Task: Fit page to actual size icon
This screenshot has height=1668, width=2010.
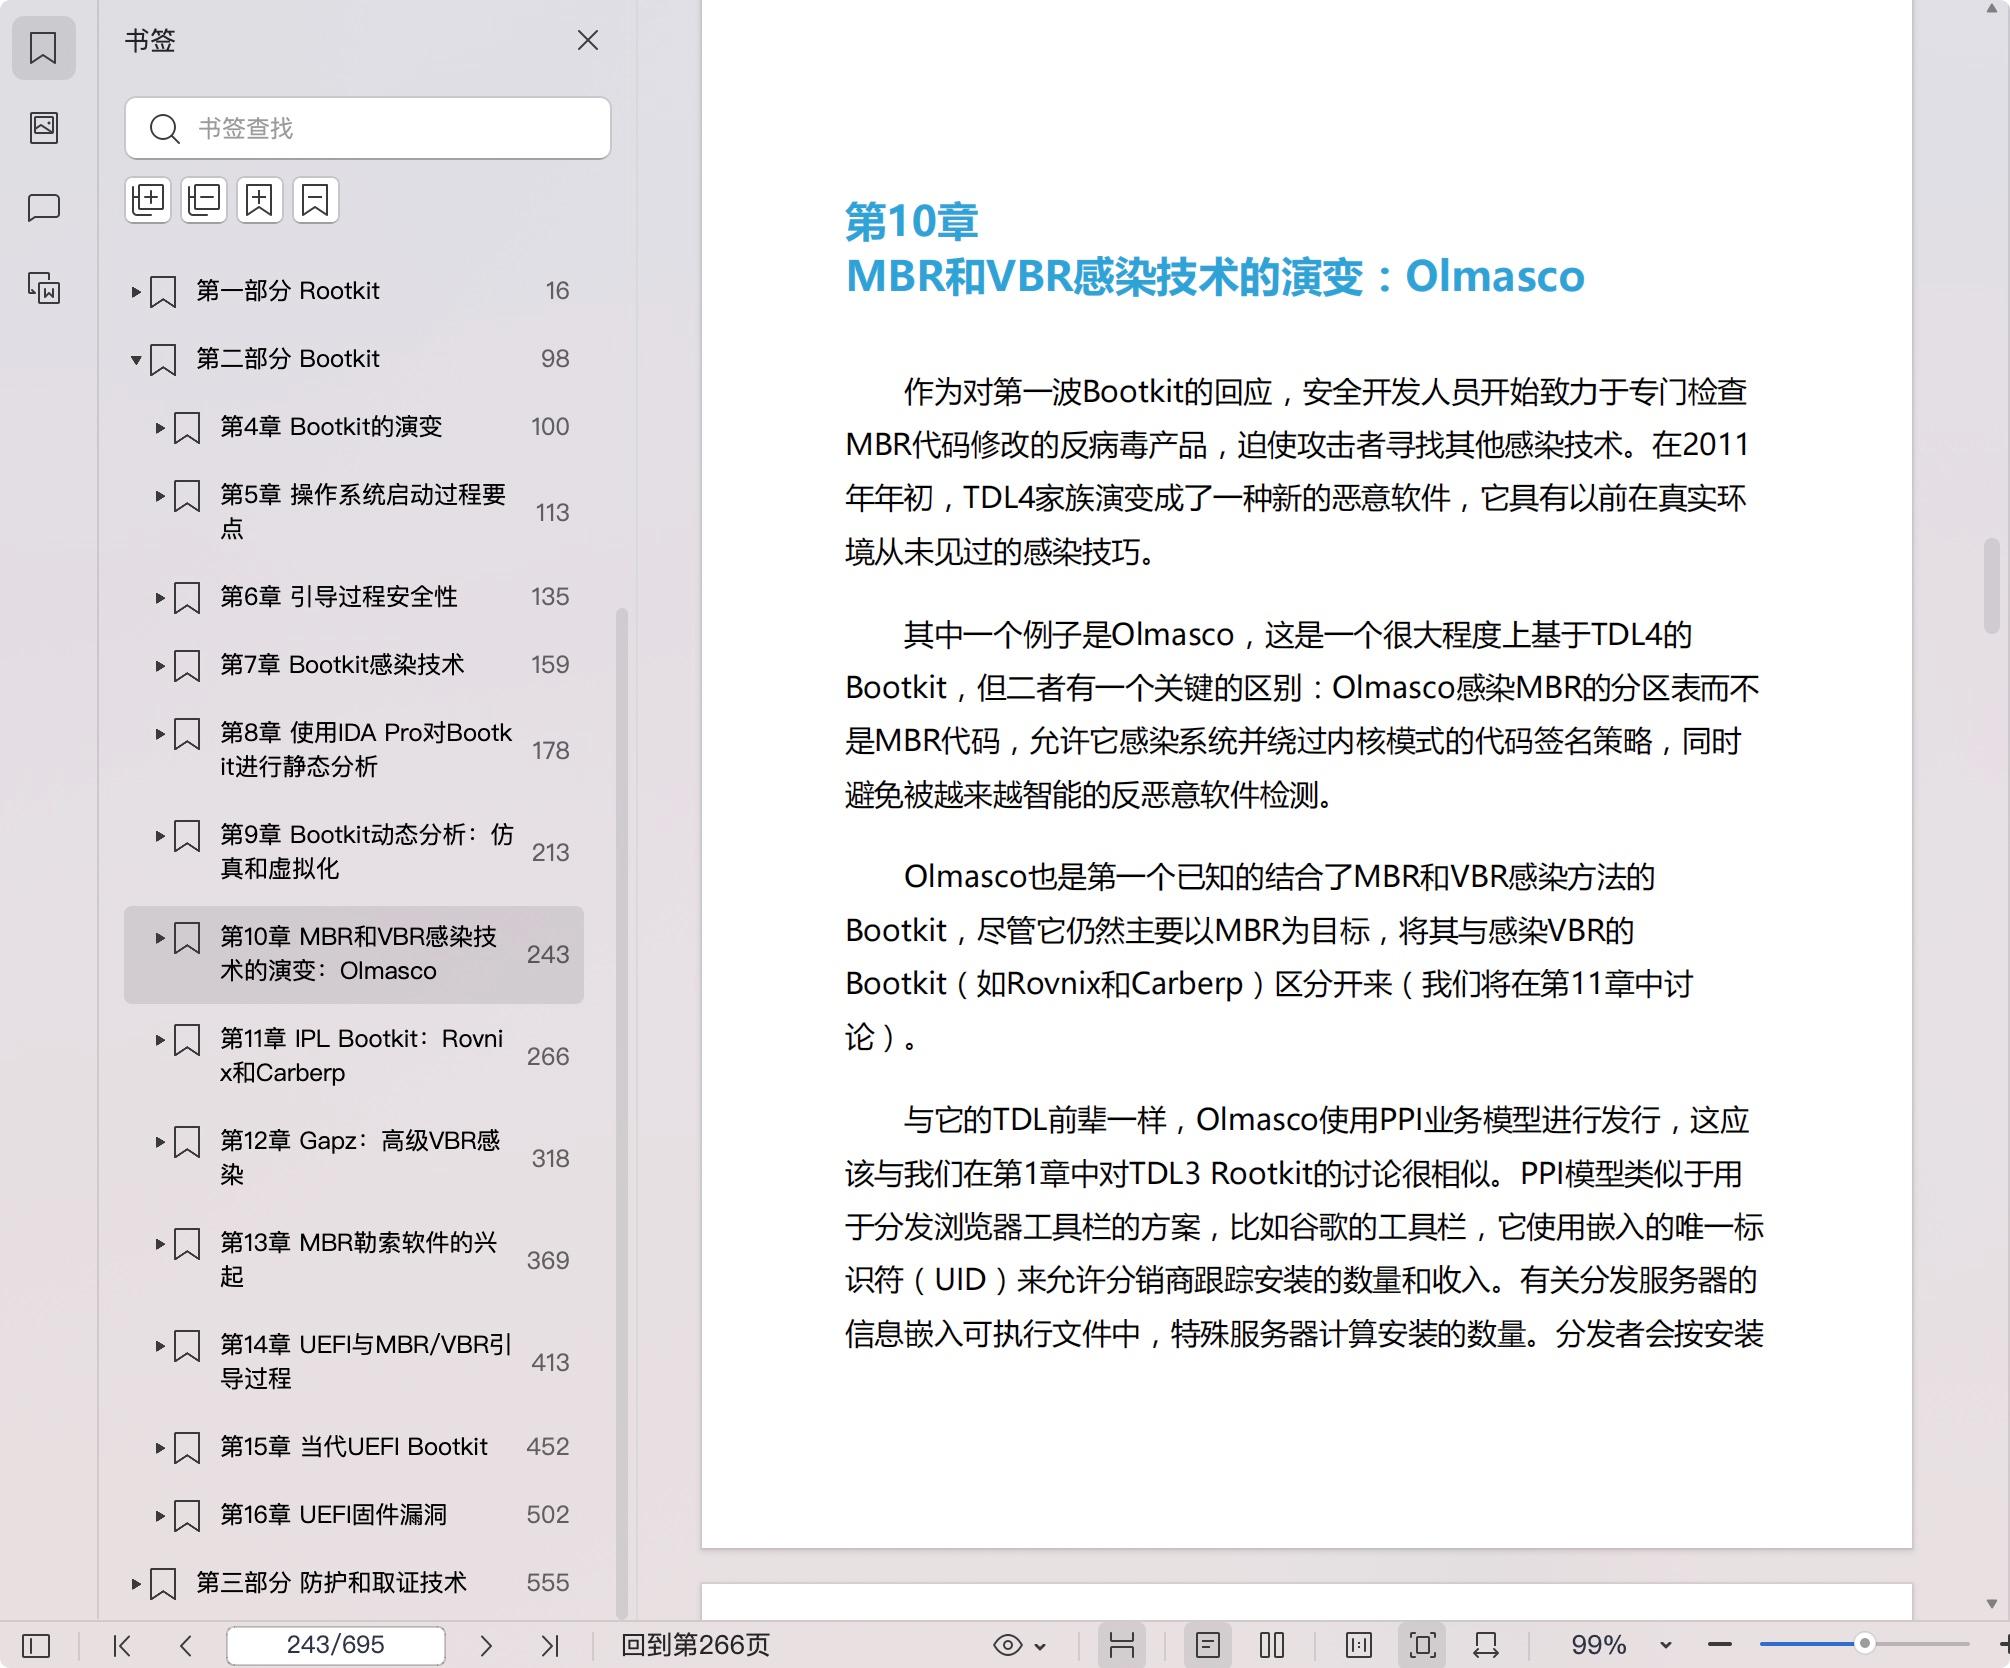Action: point(1359,1645)
